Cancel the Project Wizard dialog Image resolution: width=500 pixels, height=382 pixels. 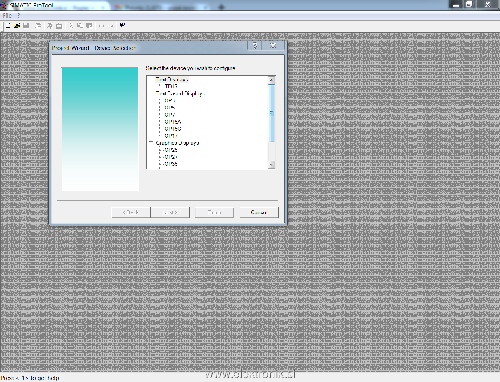coord(259,212)
